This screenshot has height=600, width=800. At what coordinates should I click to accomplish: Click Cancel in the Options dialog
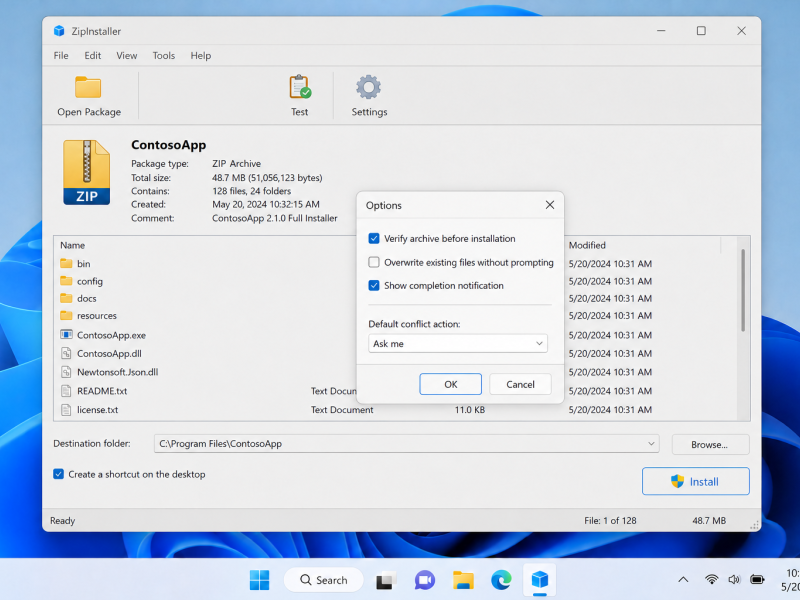pos(520,384)
